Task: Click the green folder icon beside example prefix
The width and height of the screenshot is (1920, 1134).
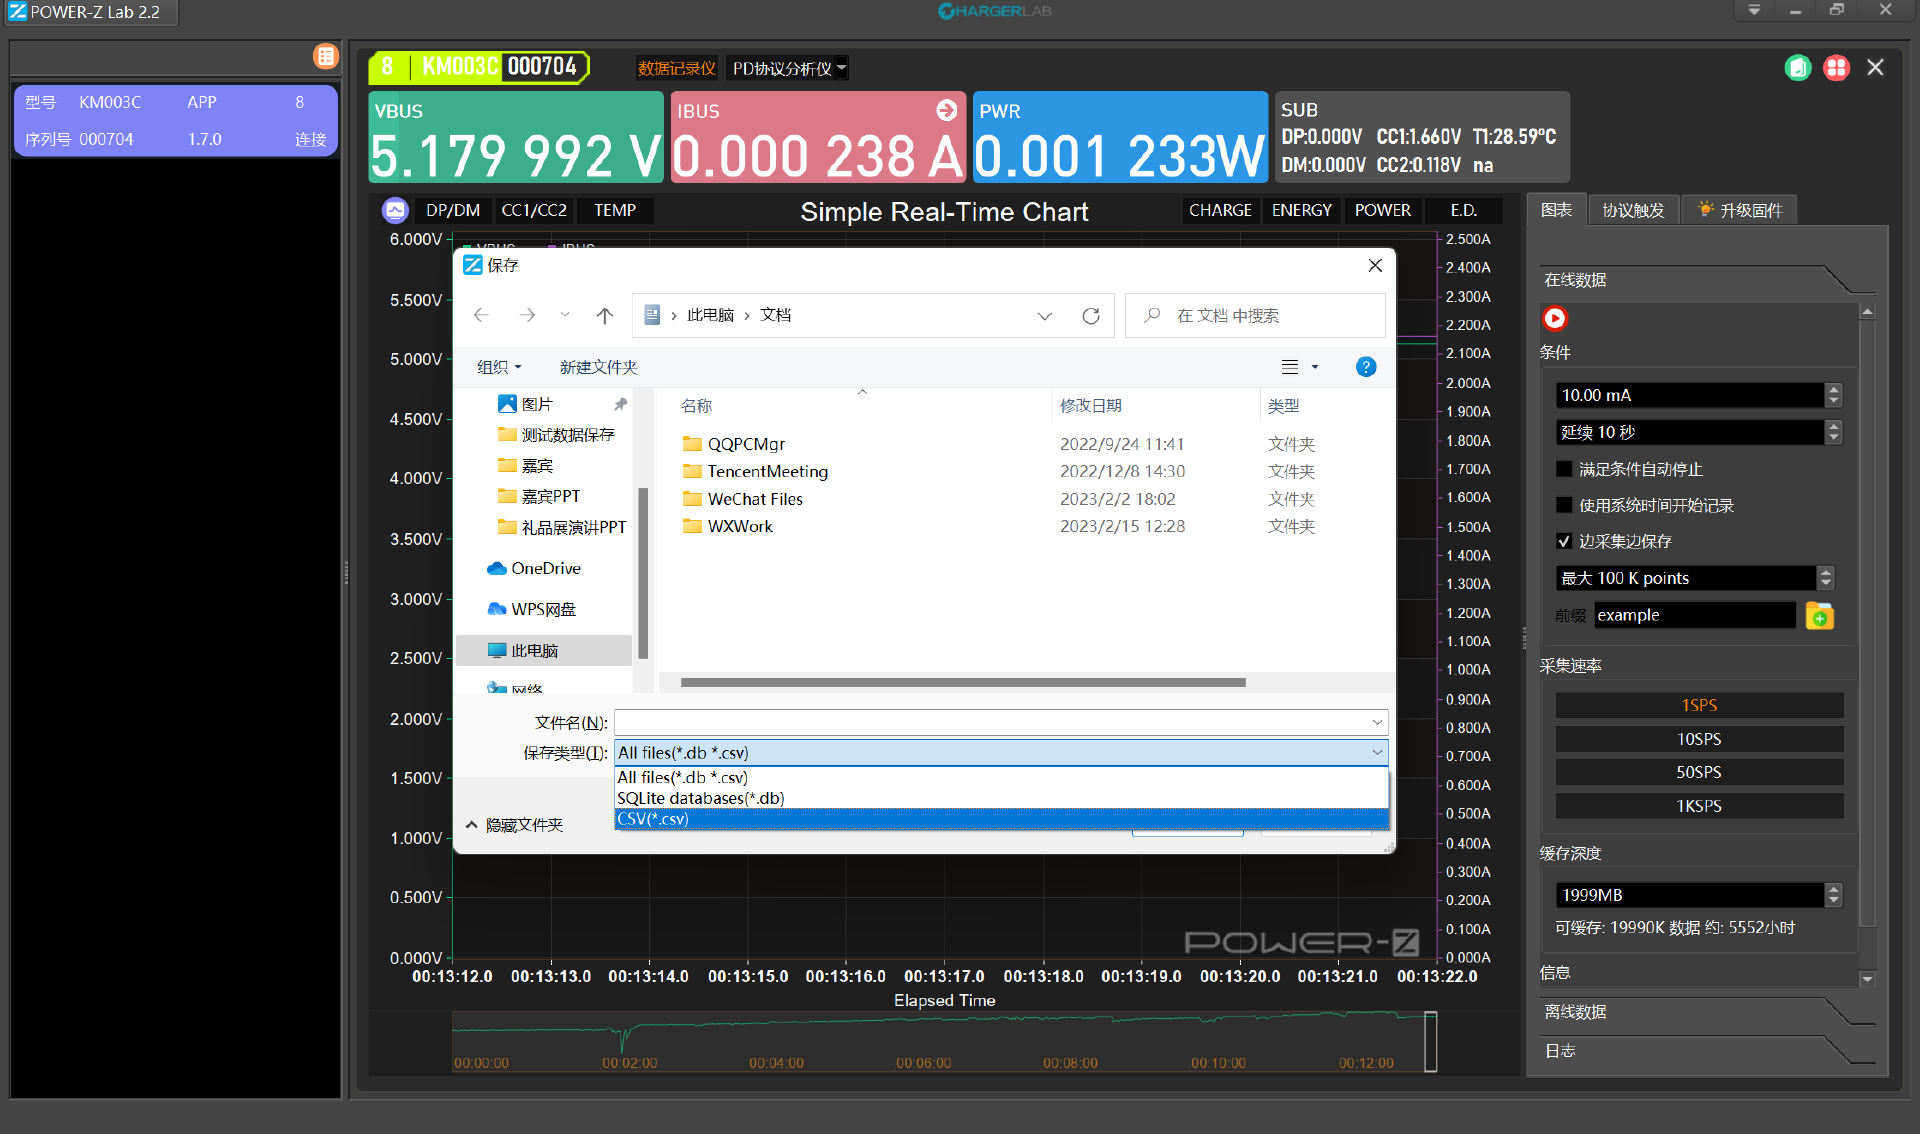Action: (x=1819, y=616)
